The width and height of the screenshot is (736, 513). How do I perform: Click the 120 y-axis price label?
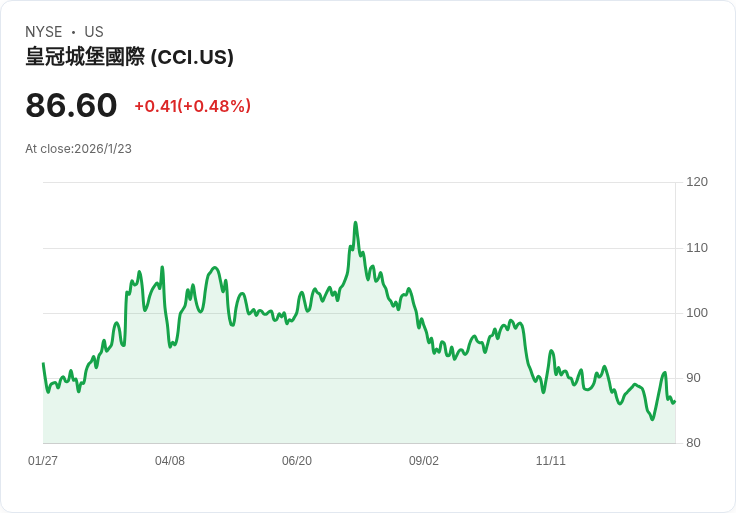[697, 182]
